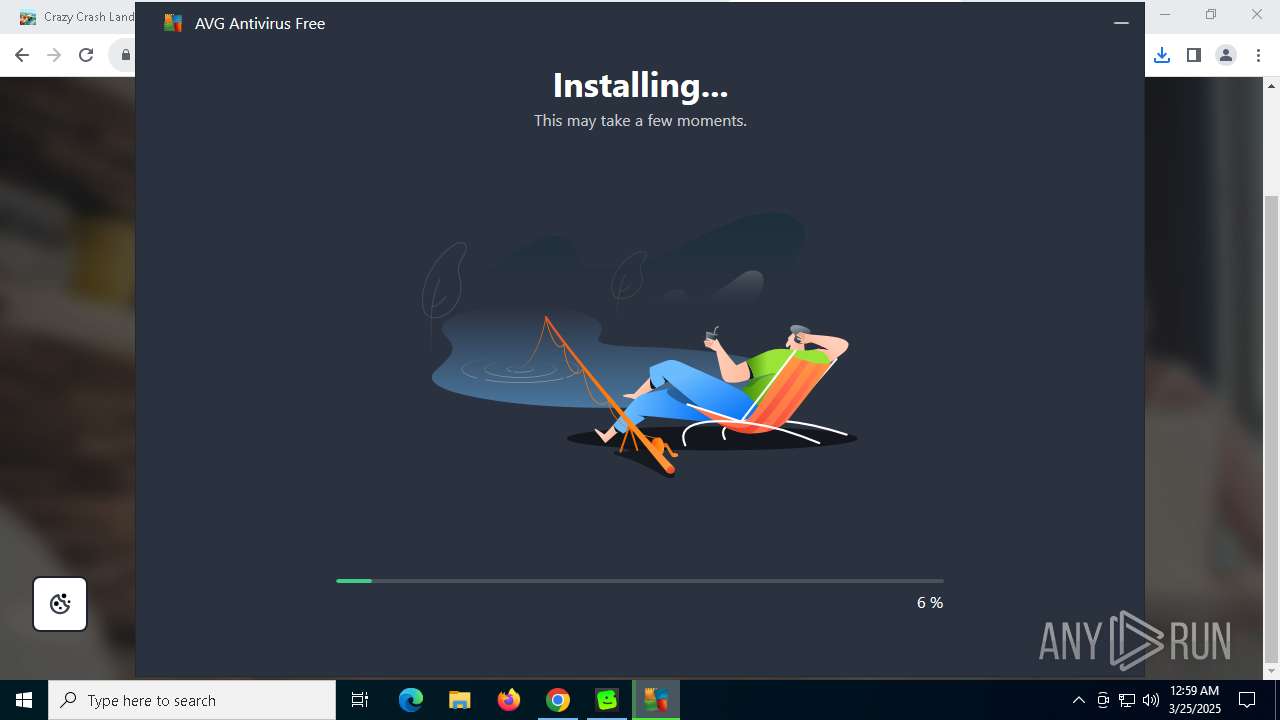Click the '6 %' progress text

(930, 602)
